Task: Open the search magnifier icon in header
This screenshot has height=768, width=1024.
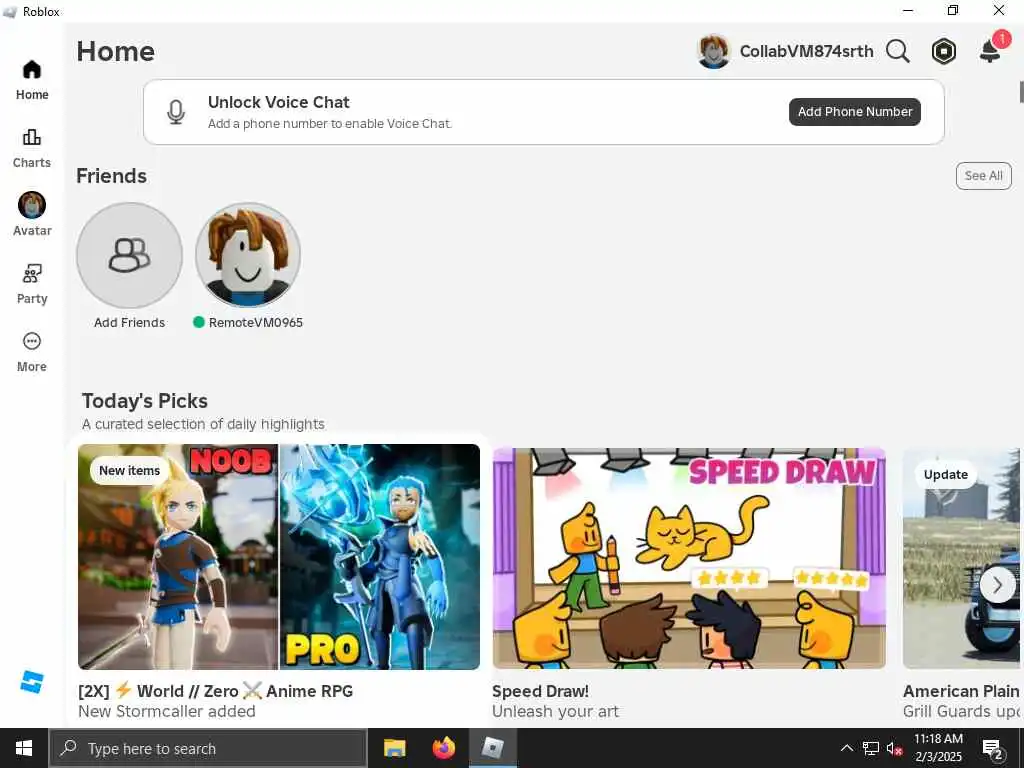Action: (x=898, y=51)
